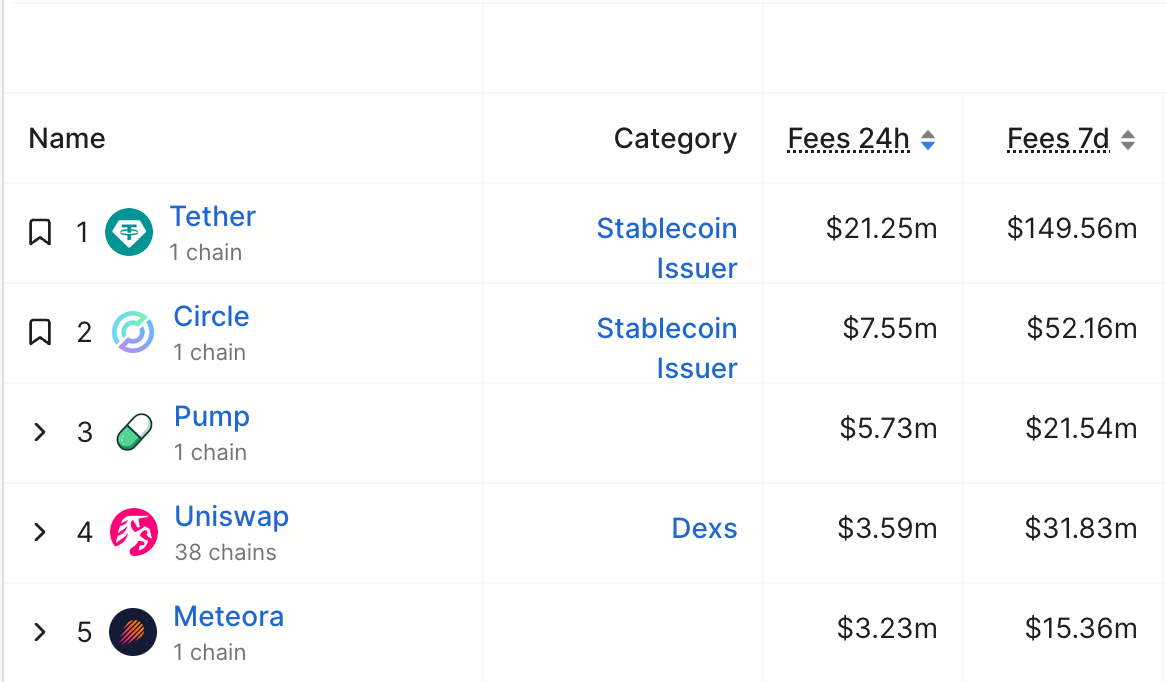Open the Tether protocol link
Image resolution: width=1166 pixels, height=682 pixels.
[213, 216]
